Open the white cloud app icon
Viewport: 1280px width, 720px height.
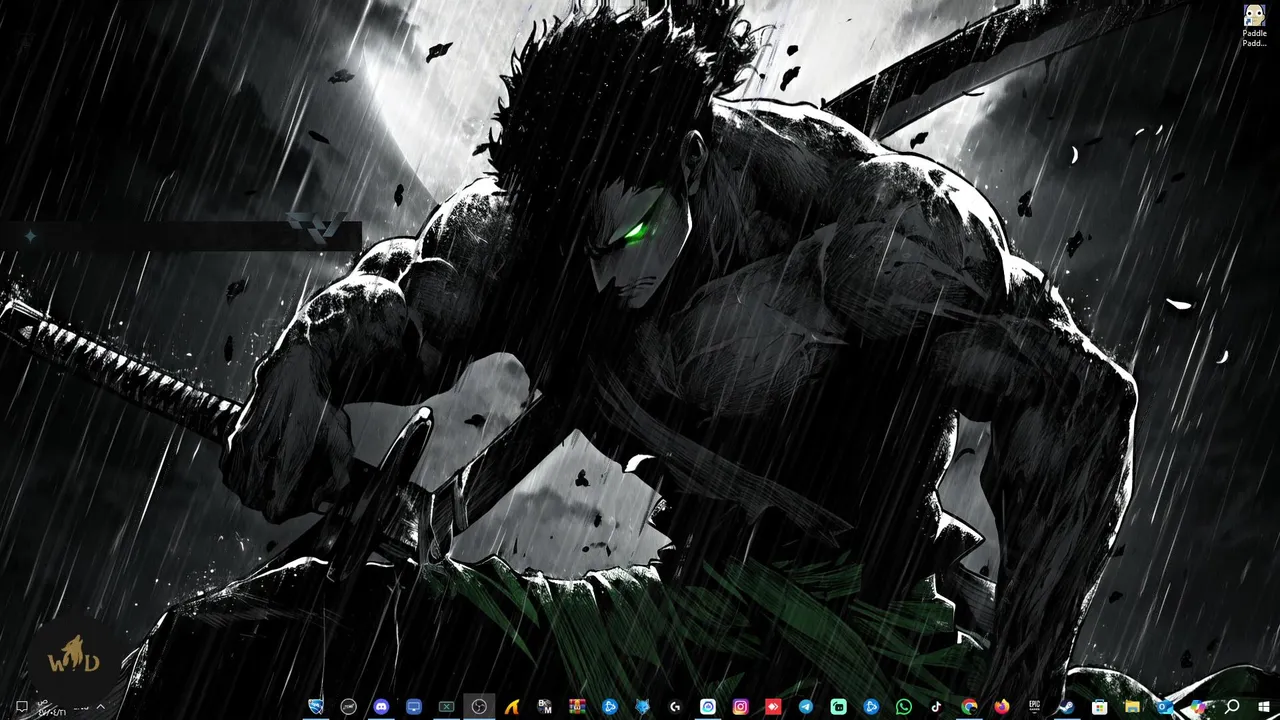(708, 707)
